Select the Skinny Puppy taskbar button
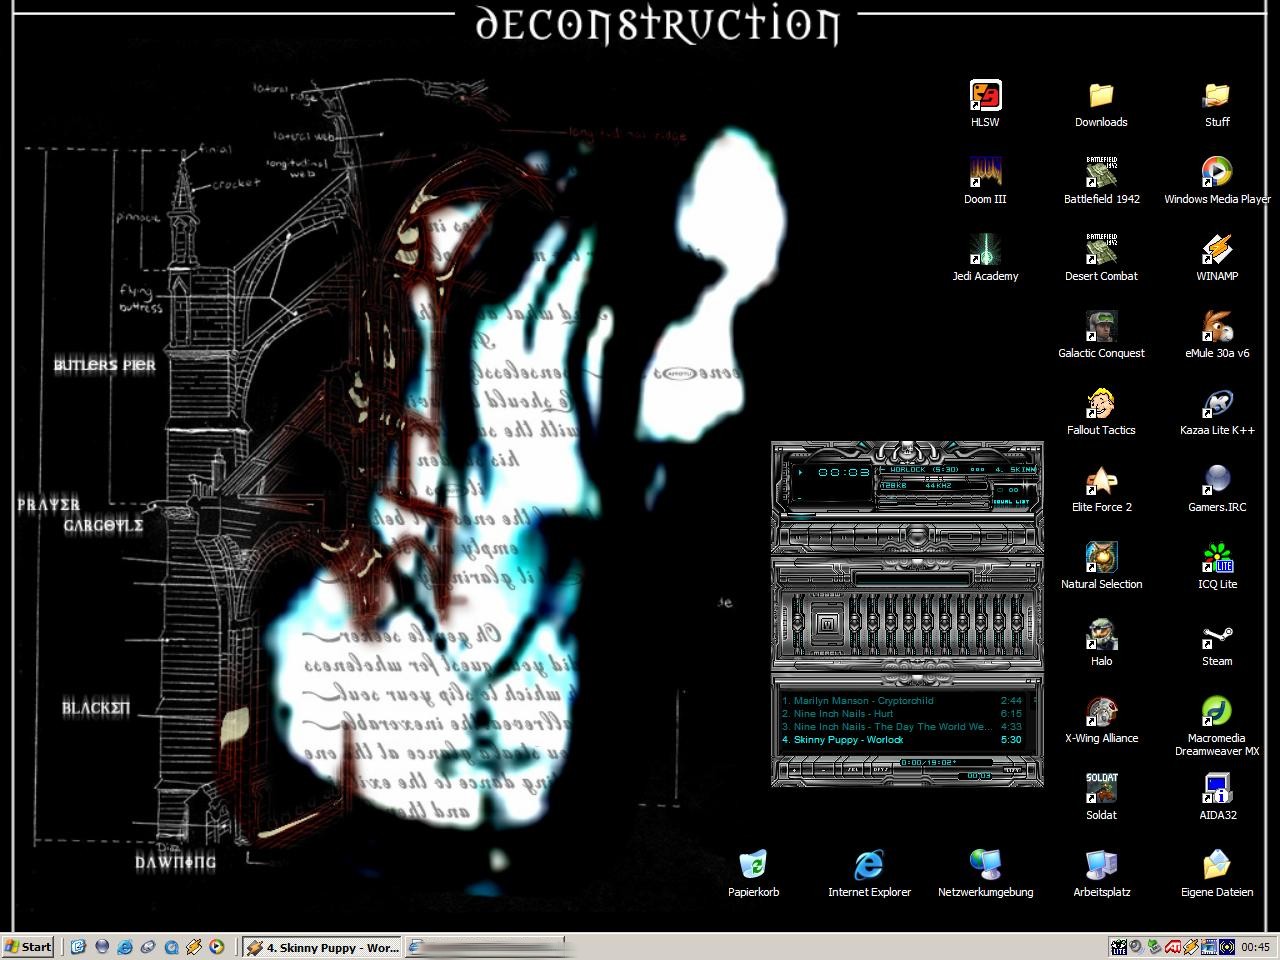This screenshot has width=1280, height=960. tap(323, 947)
